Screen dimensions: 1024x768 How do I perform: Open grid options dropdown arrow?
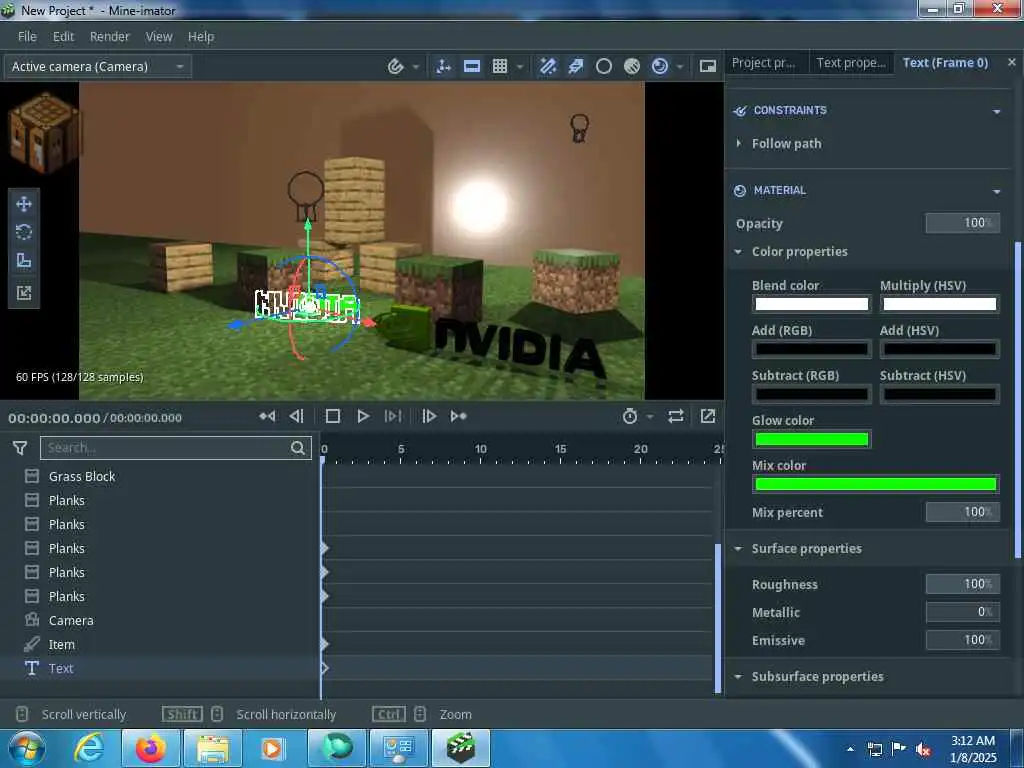coord(520,67)
